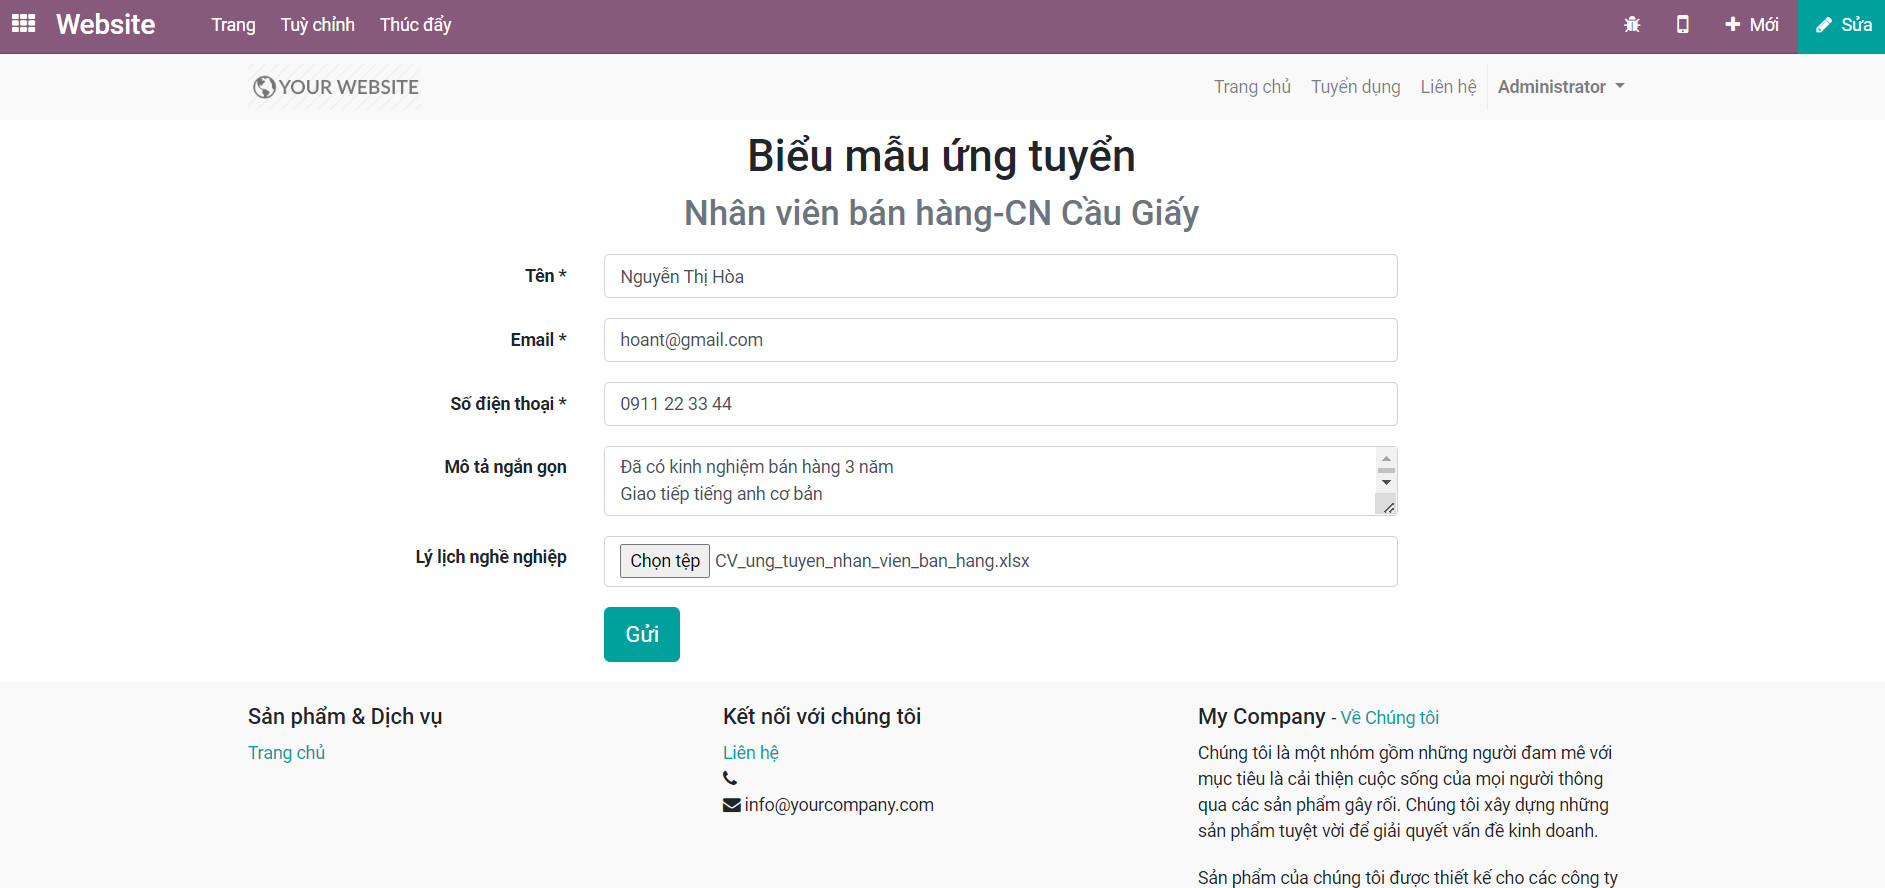Screen dimensions: 1885x888
Task: Focus the Số điện thoại field
Action: [1000, 404]
